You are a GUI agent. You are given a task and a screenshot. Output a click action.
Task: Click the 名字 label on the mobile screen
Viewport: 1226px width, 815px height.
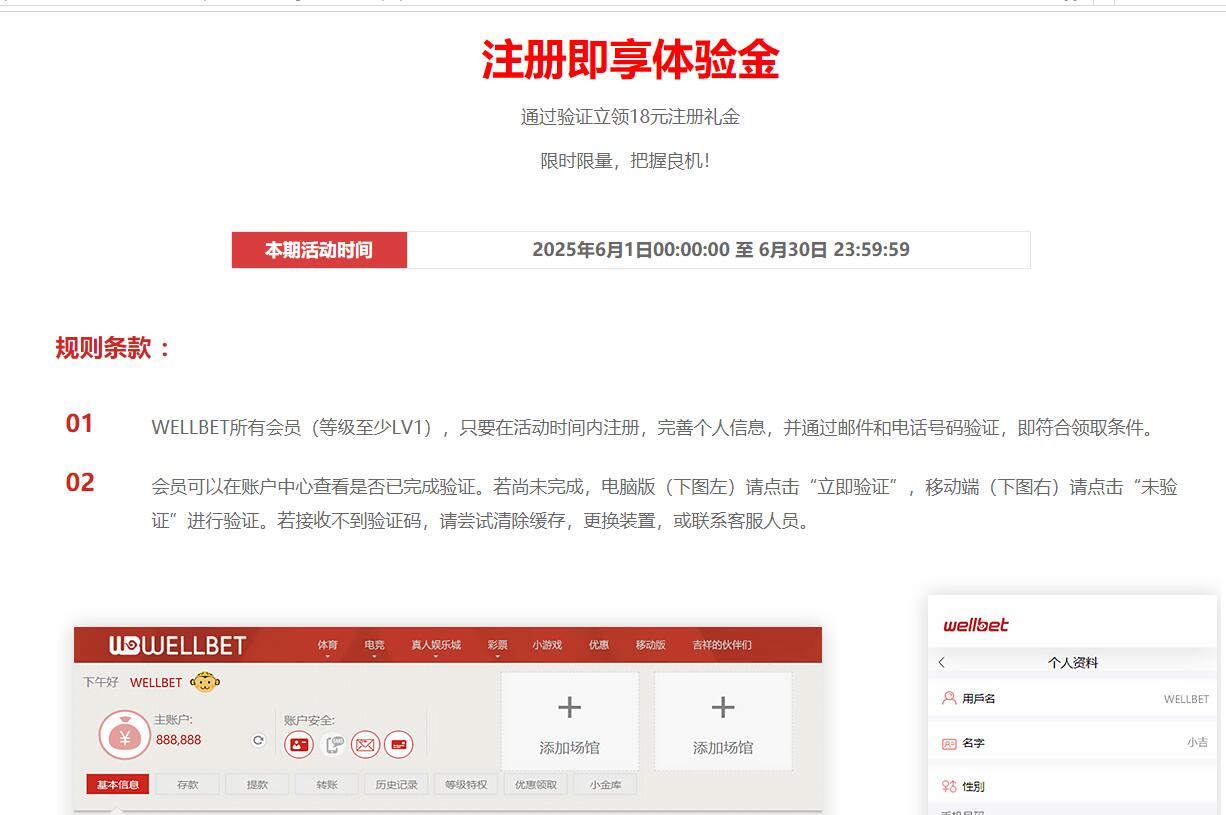point(973,743)
